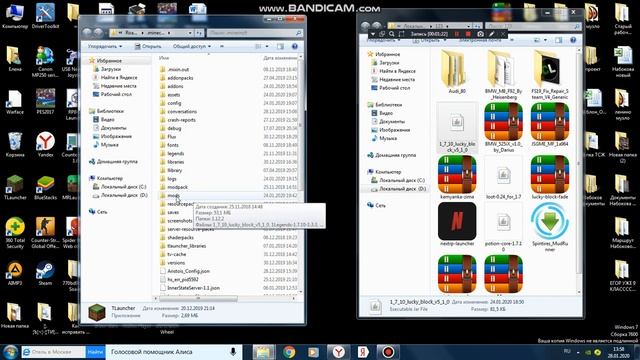Open the Steam desktop icon
The width and height of the screenshot is (640, 360).
[45, 273]
